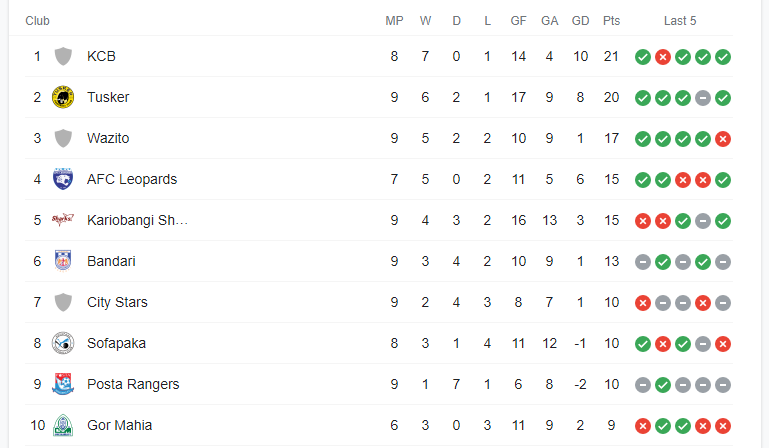Image resolution: width=769 pixels, height=448 pixels.
Task: Click the Gor Mahia club crest
Action: pos(63,425)
